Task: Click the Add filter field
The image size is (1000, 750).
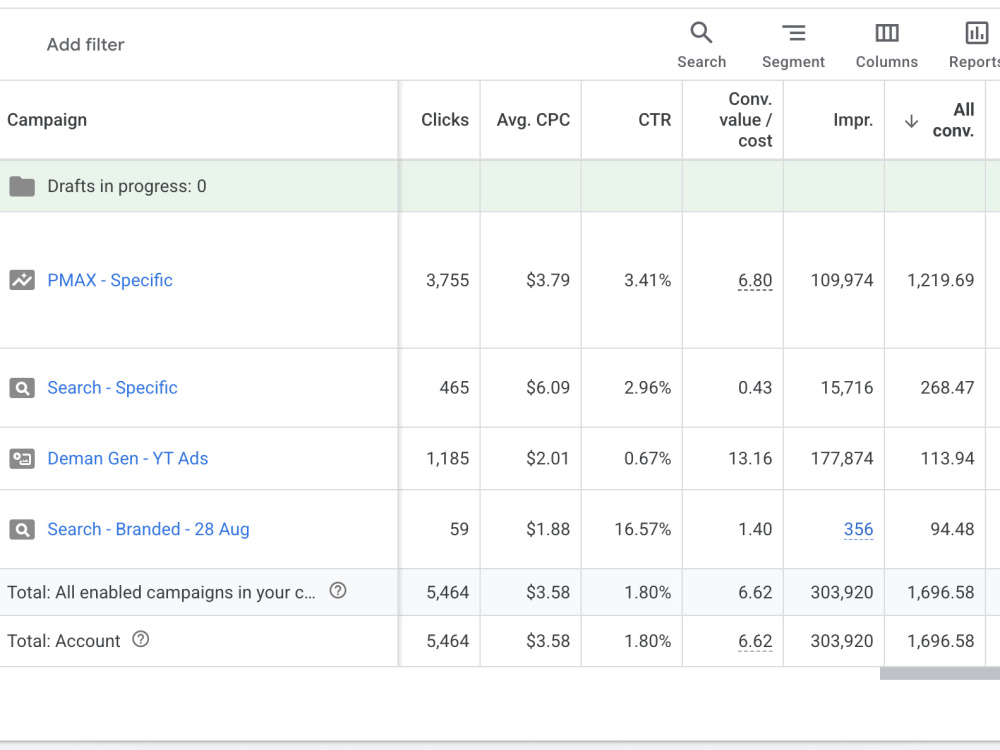Action: point(85,45)
